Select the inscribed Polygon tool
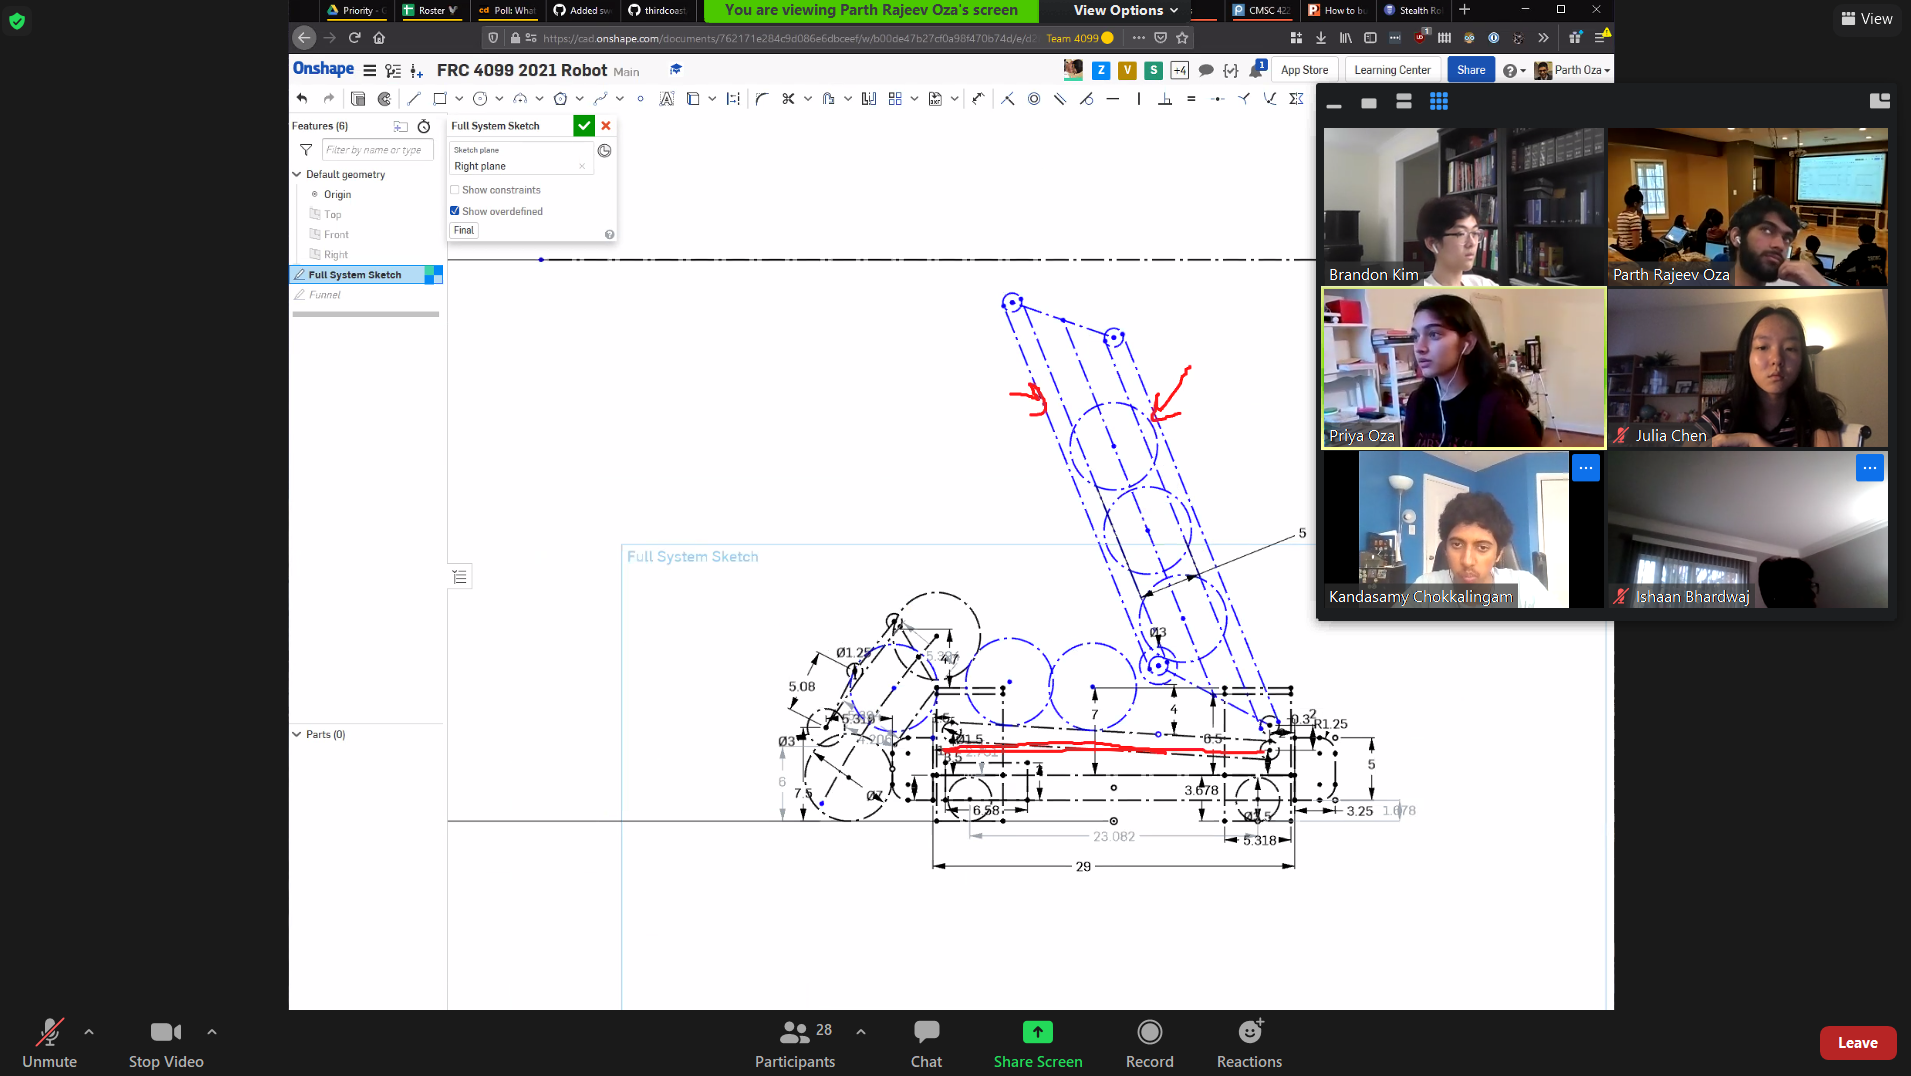This screenshot has width=1911, height=1076. click(560, 99)
